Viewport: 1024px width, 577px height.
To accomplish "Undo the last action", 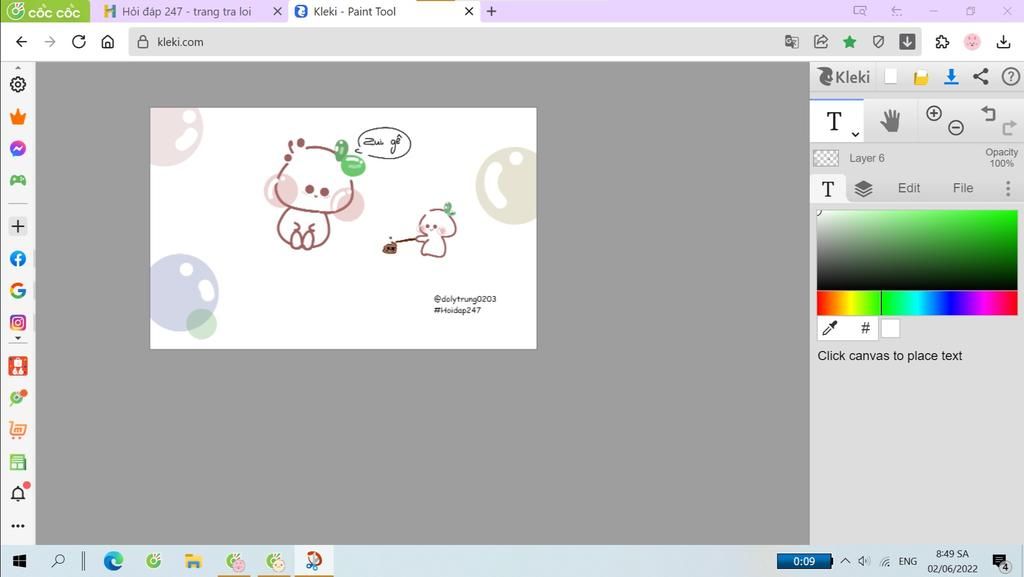I will click(988, 114).
